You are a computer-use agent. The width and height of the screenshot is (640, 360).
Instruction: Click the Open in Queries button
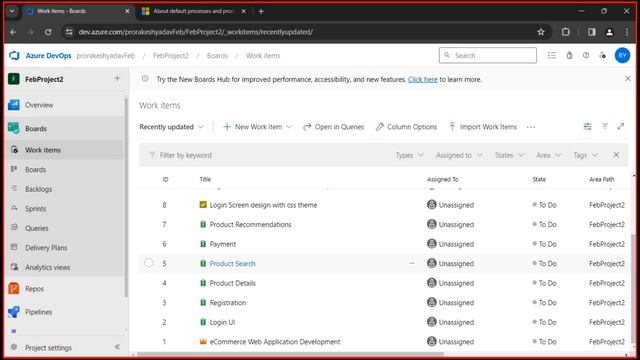(x=333, y=127)
